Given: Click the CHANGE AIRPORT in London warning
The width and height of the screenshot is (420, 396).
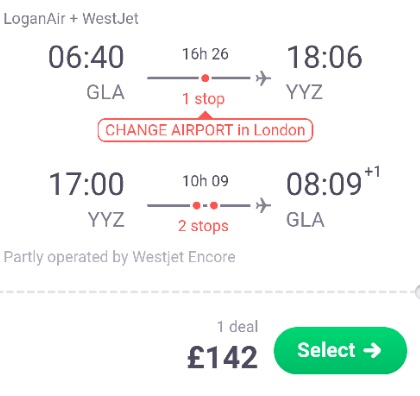Looking at the screenshot, I should point(205,130).
